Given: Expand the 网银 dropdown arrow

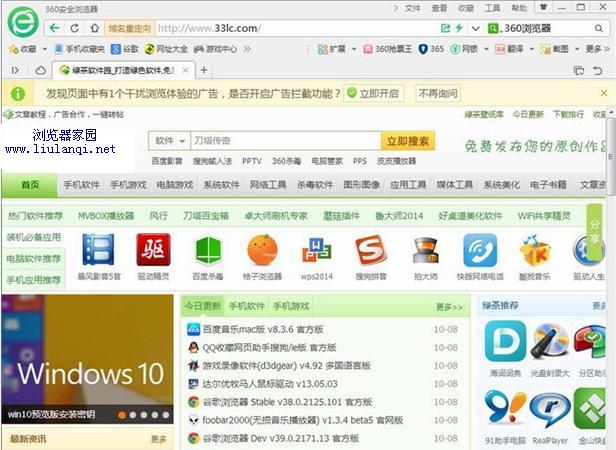Looking at the screenshot, I should coord(486,49).
